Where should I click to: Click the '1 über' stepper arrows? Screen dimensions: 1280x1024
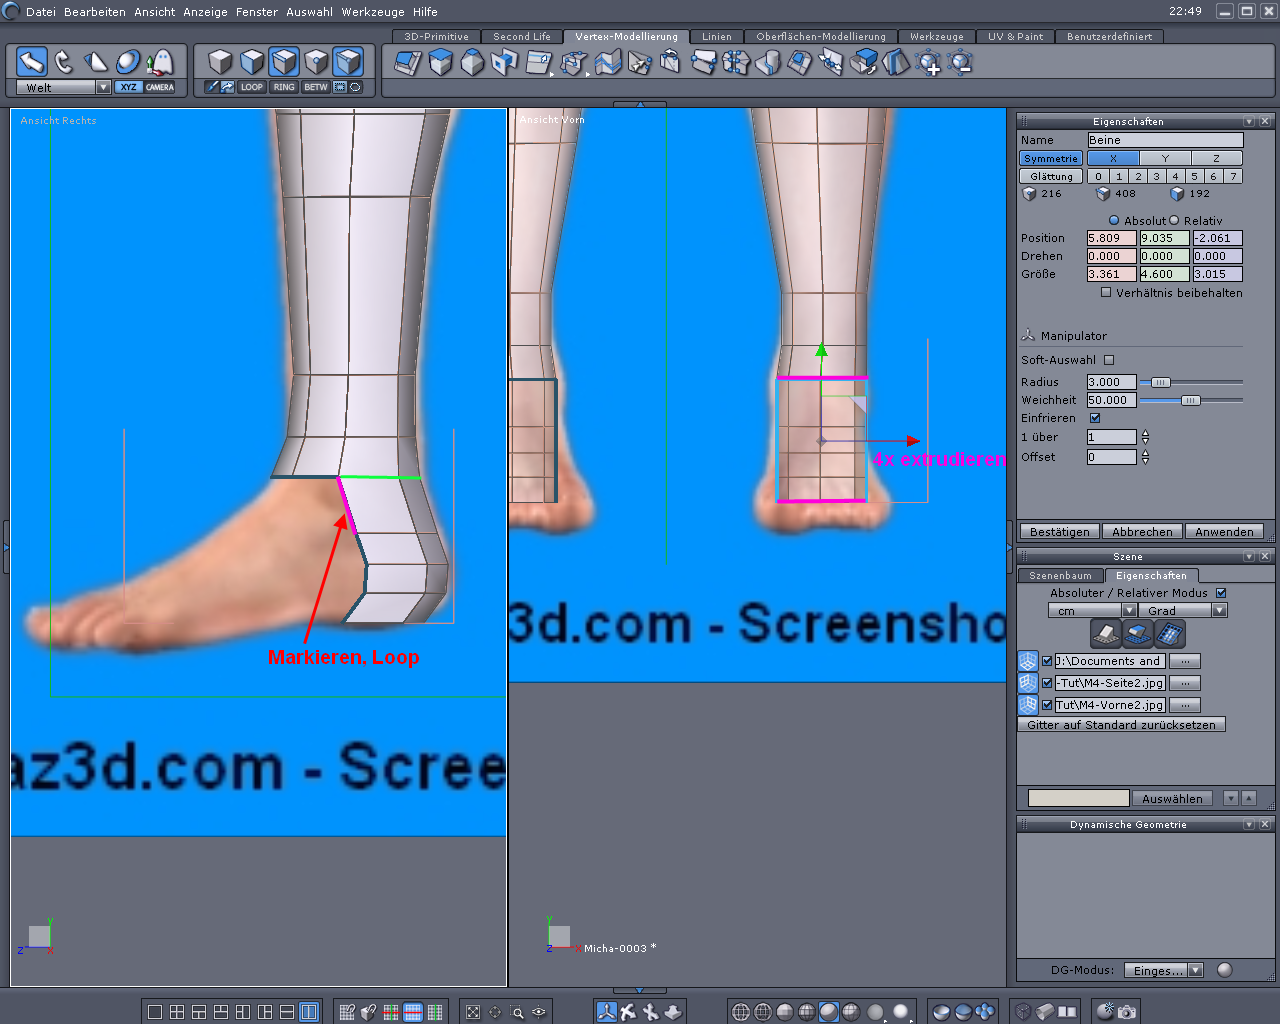pos(1145,437)
